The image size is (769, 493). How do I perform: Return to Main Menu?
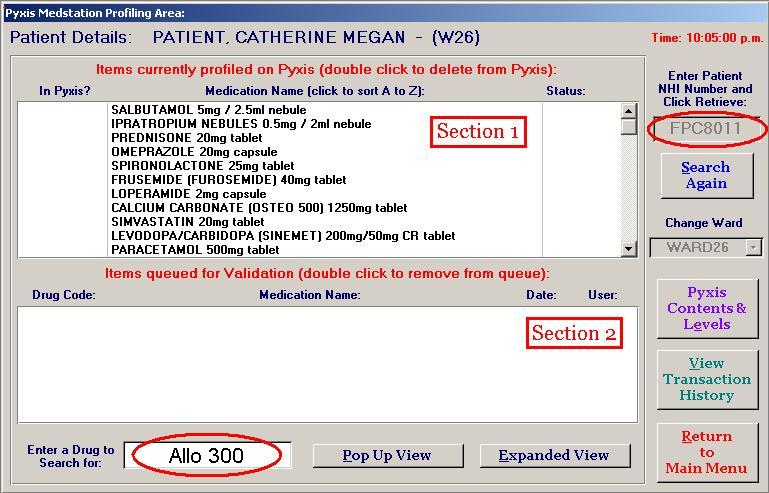pyautogui.click(x=707, y=452)
